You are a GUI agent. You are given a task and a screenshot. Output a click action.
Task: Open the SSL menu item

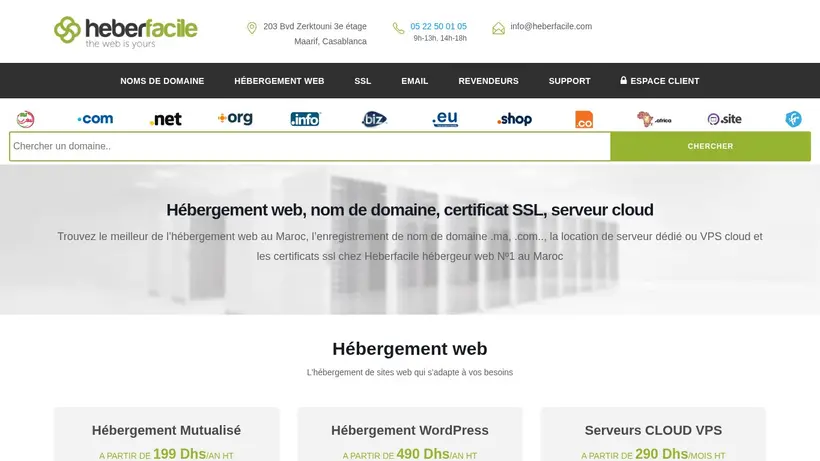(362, 81)
